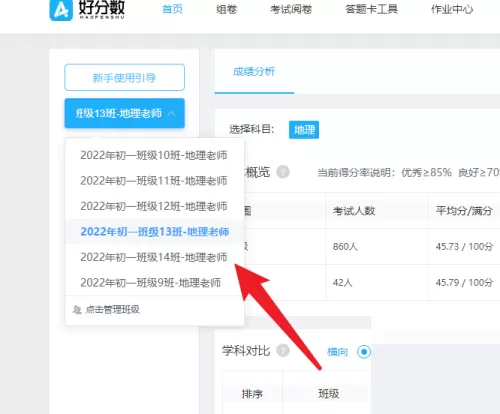Select 2022年初一班级11班-地理老师 from the list
Screen dimensions: 500x414
tap(154, 181)
